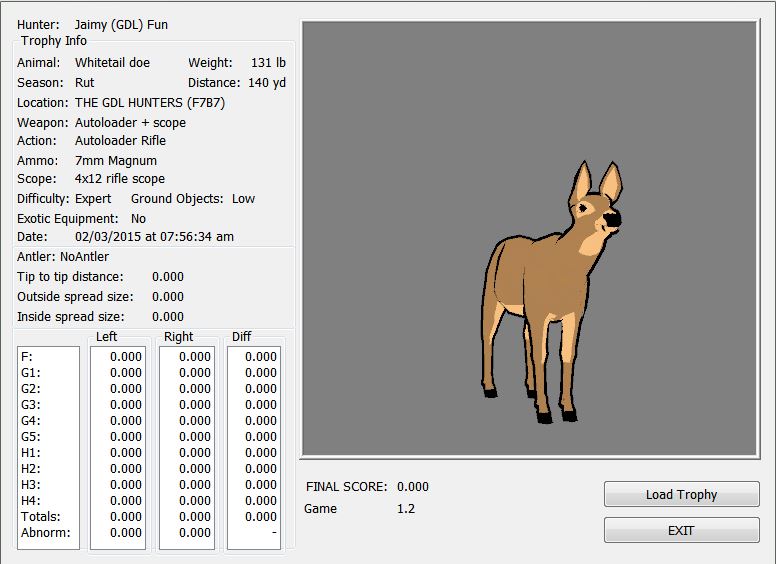
Task: Click hunter name Jaimy (GDL) Fun
Action: 121,23
